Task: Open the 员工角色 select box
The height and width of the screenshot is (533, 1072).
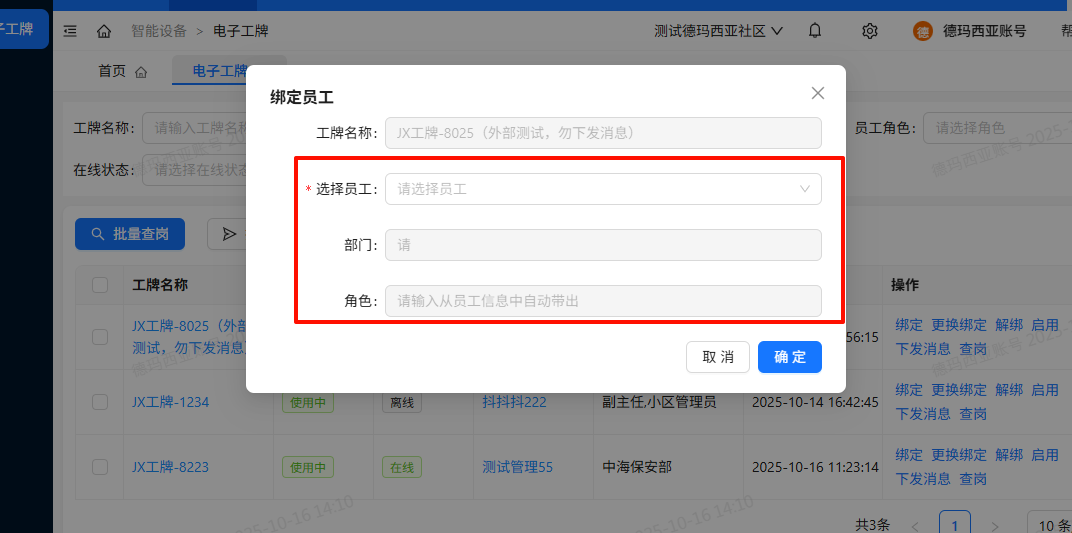Action: (x=997, y=128)
